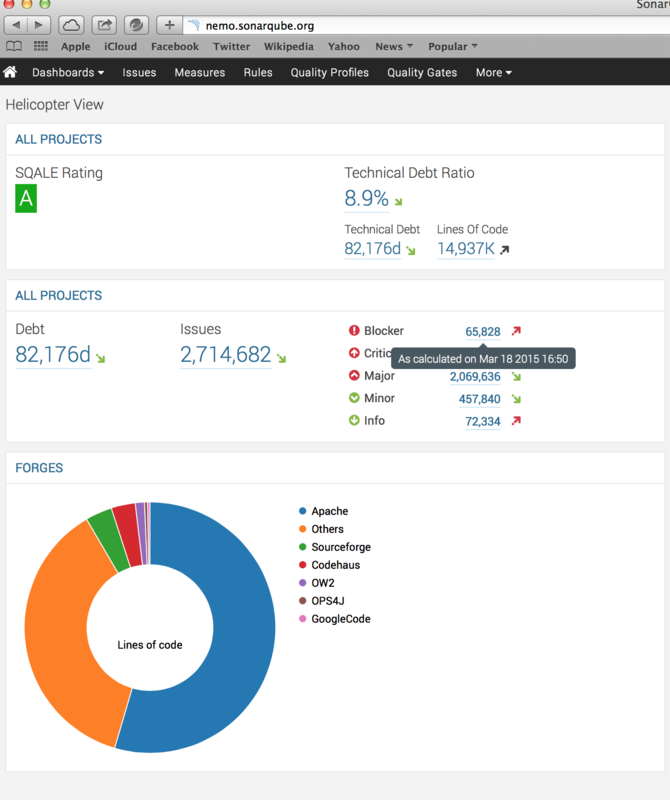Click the Minor severity icon
The width and height of the screenshot is (670, 800).
[x=354, y=398]
